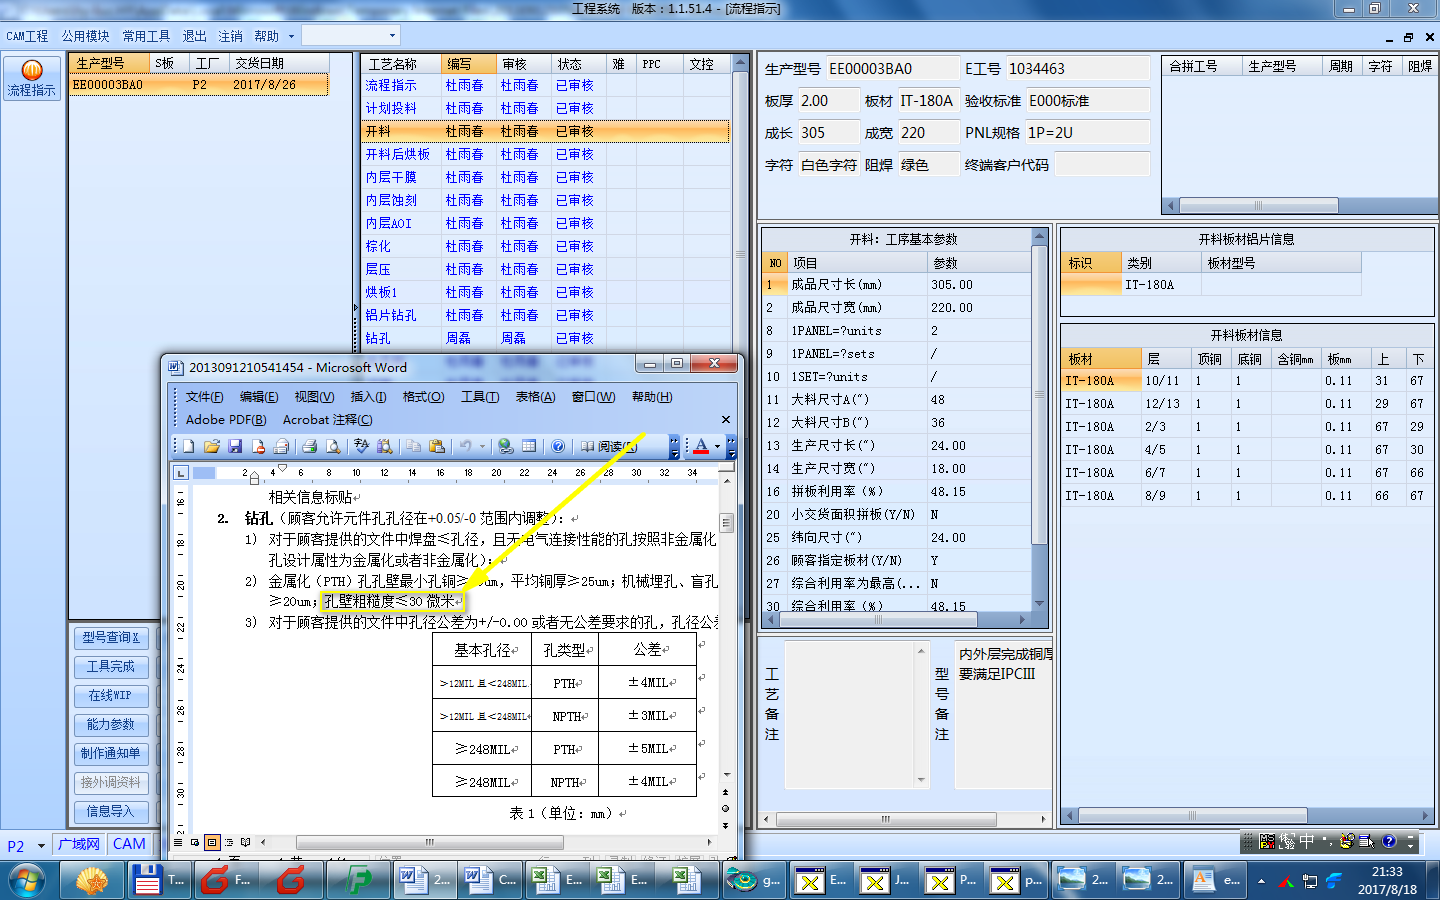Screen dimensions: 1440x900
Task: Click the 能力参数 button
Action: (x=111, y=725)
